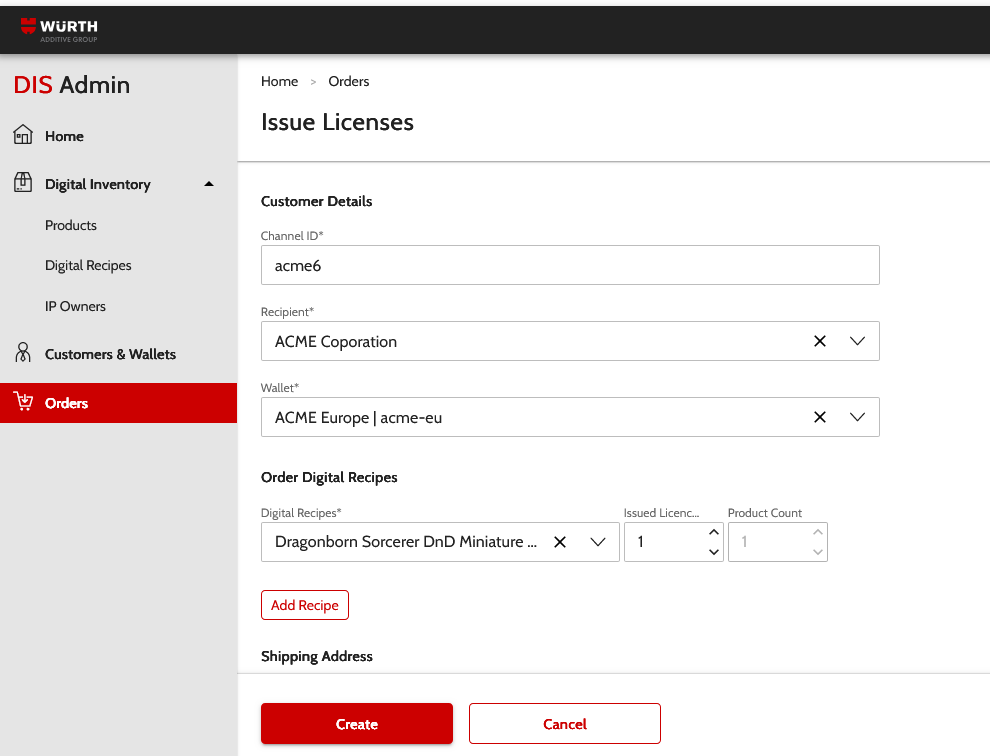Open the Recipient dropdown chevron
This screenshot has height=756, width=990.
pos(857,341)
